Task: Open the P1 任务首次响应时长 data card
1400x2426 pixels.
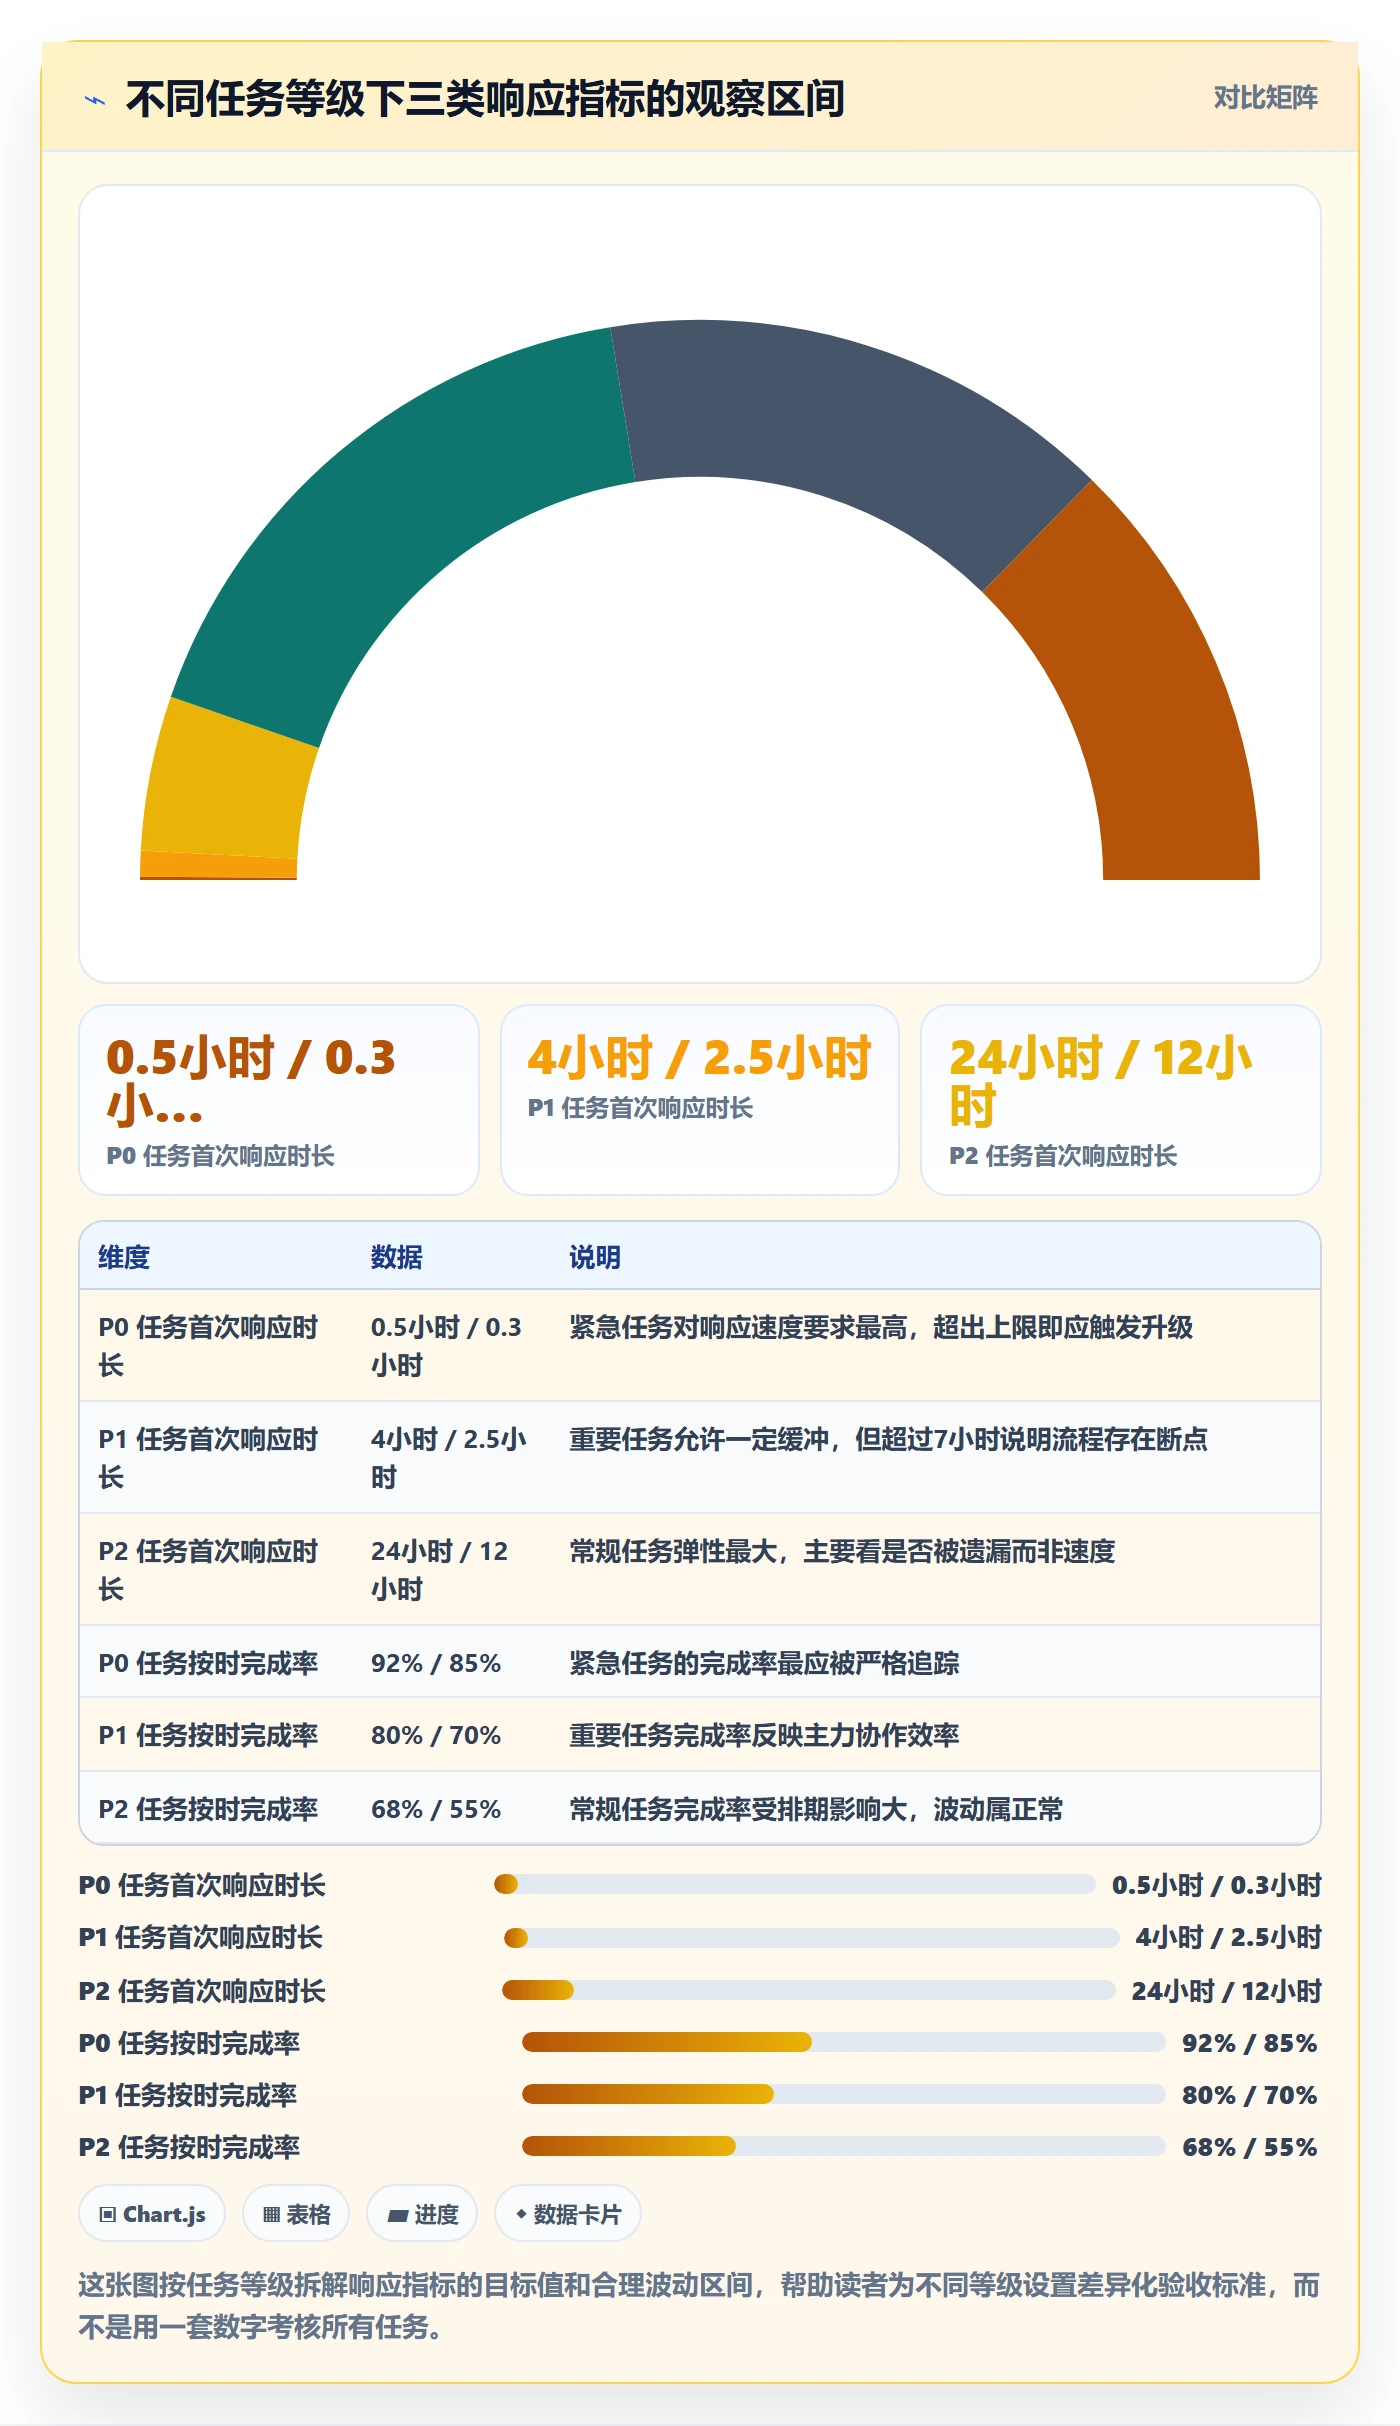Action: [x=700, y=1100]
